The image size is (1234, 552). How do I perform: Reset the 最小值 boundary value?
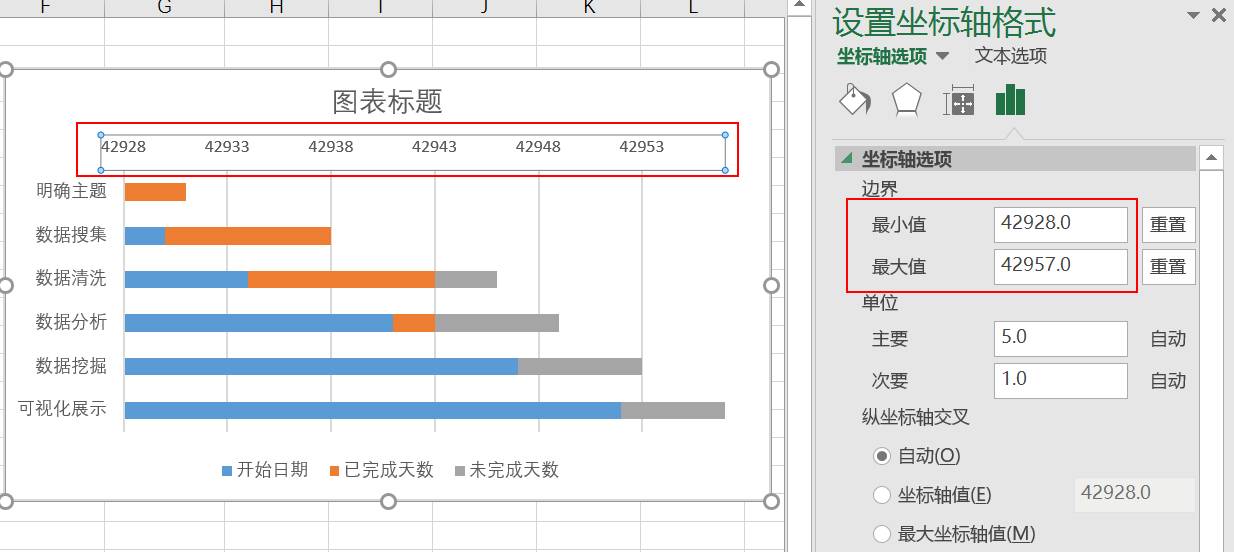pyautogui.click(x=1168, y=225)
